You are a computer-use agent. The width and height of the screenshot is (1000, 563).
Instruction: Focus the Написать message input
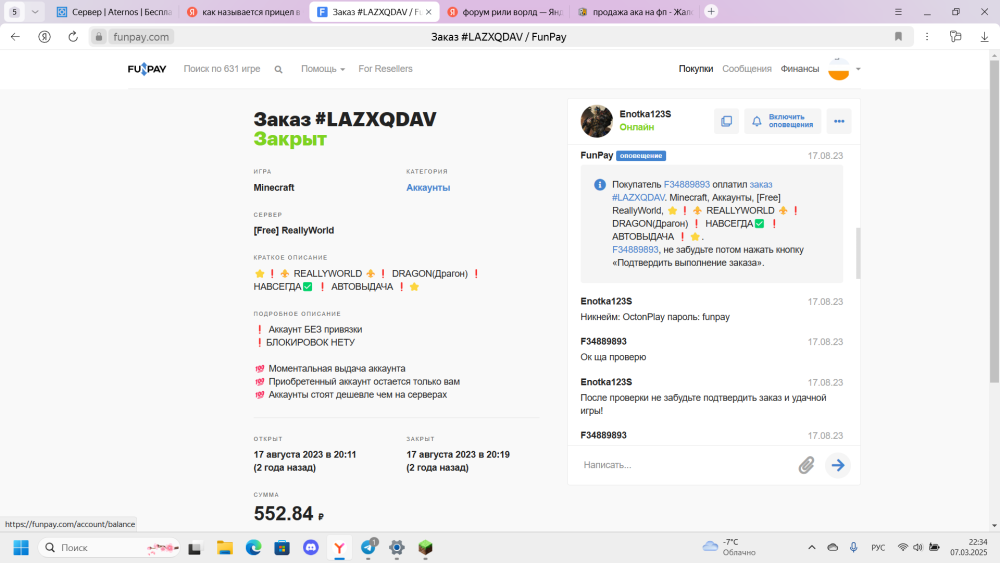686,465
